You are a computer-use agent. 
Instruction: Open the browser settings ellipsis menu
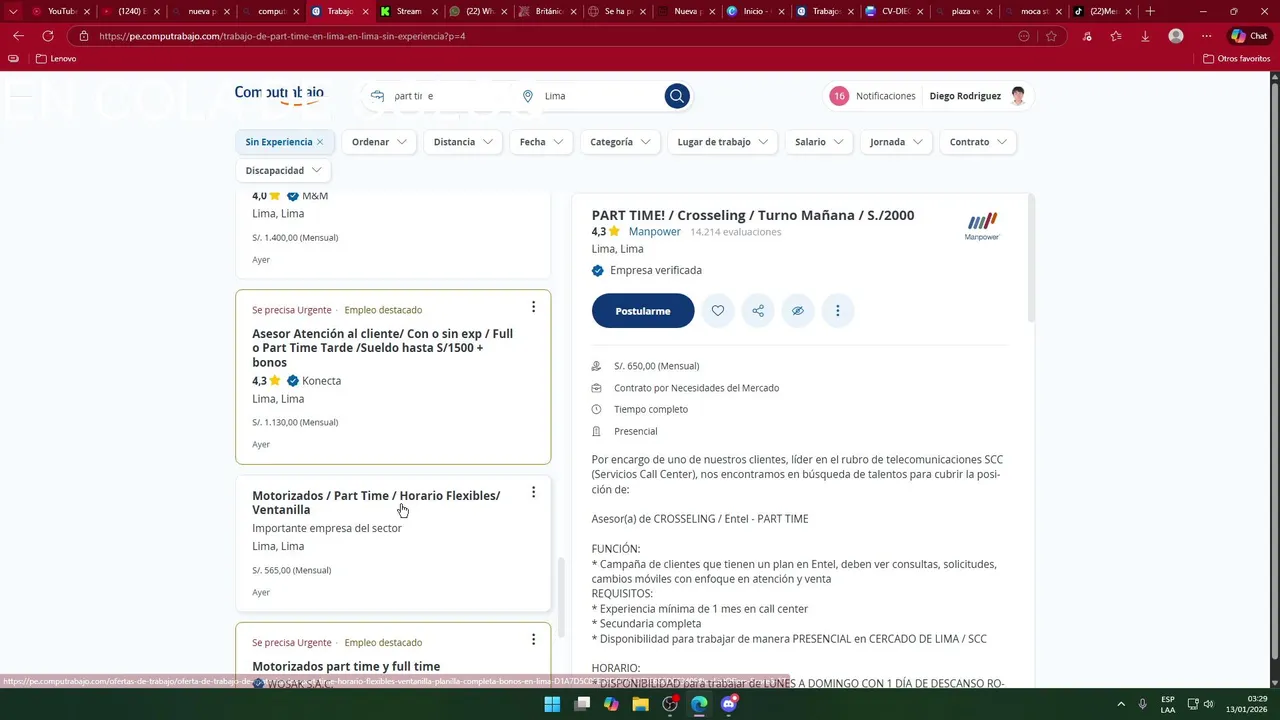[1207, 36]
